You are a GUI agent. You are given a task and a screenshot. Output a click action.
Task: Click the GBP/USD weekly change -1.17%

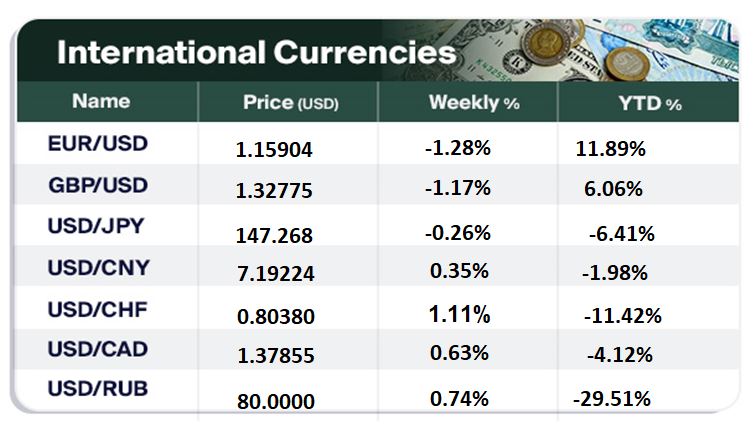[457, 186]
